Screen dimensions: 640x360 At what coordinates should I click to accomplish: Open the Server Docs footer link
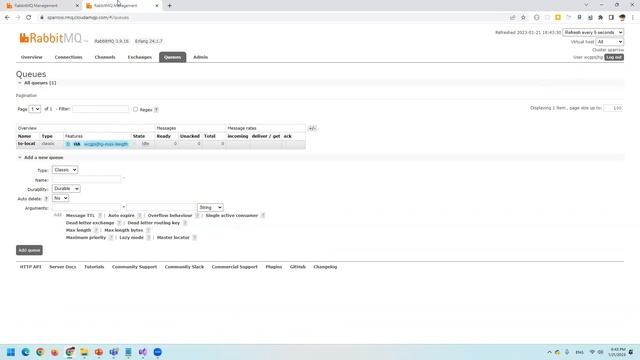63,267
